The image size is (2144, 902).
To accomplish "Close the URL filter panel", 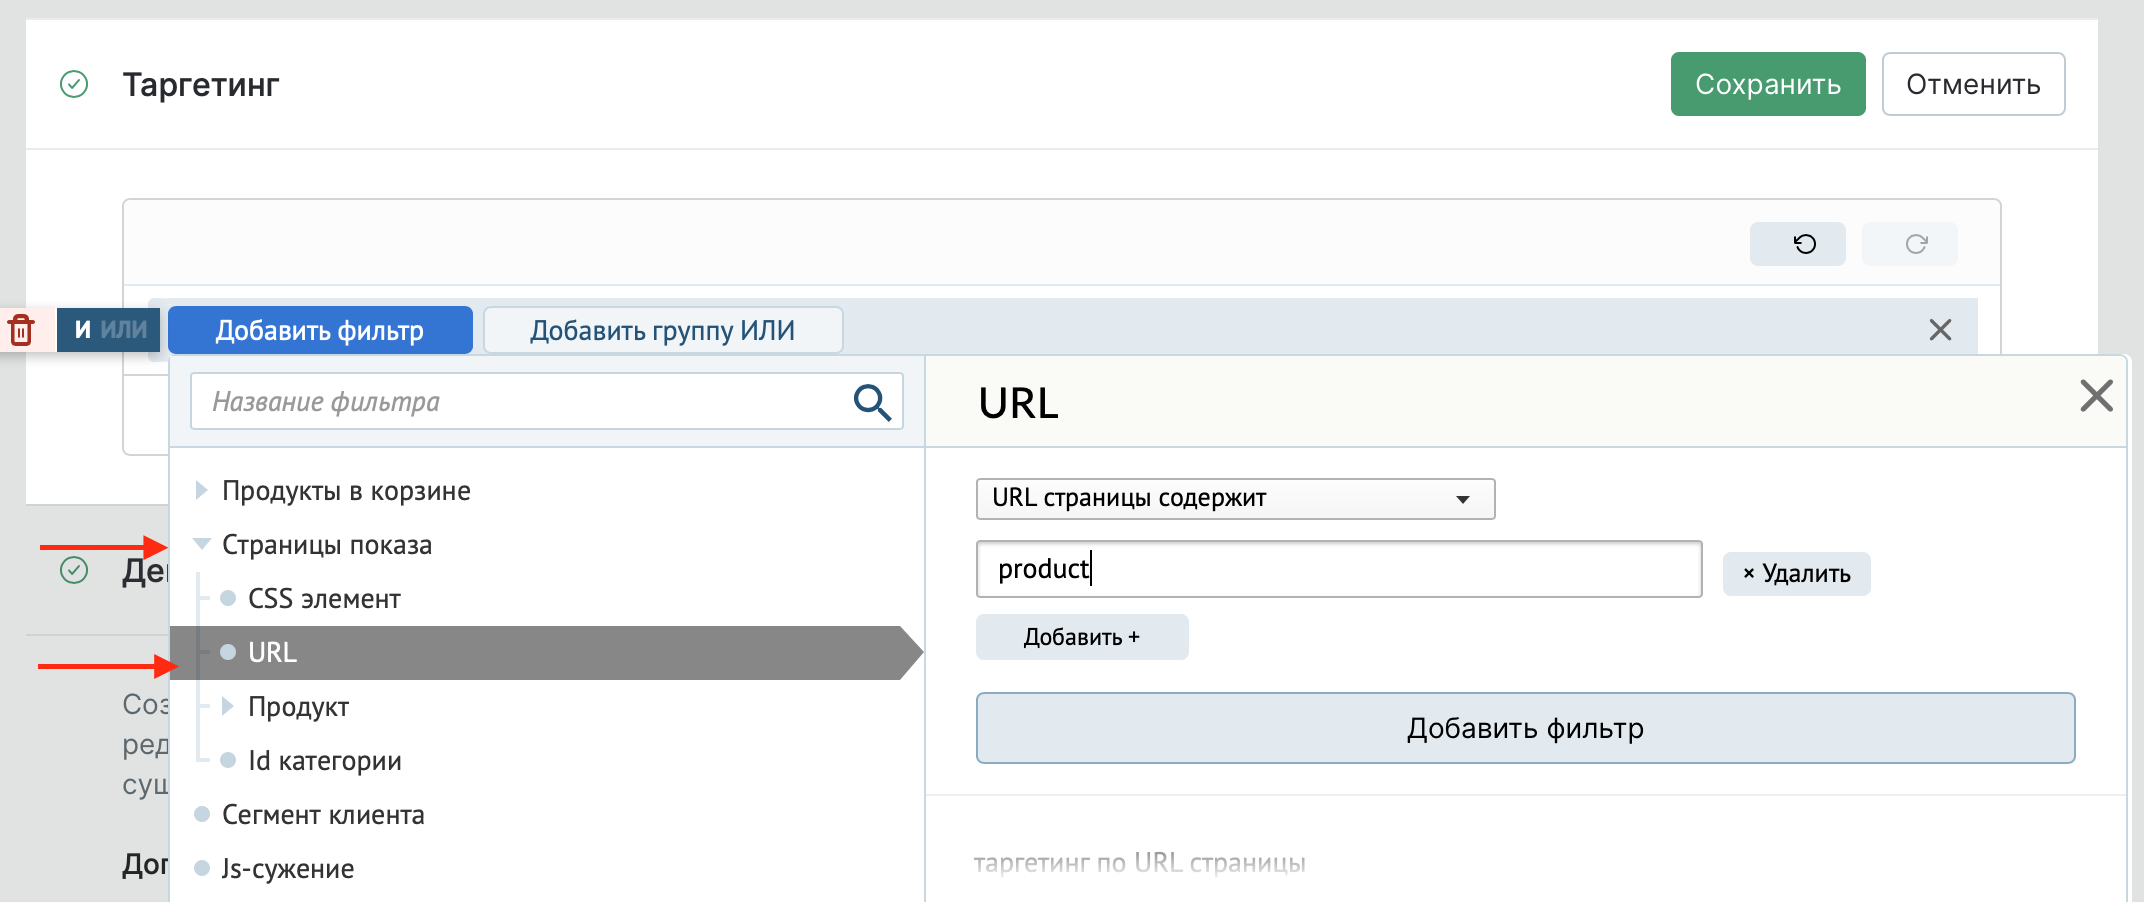I will (2096, 396).
